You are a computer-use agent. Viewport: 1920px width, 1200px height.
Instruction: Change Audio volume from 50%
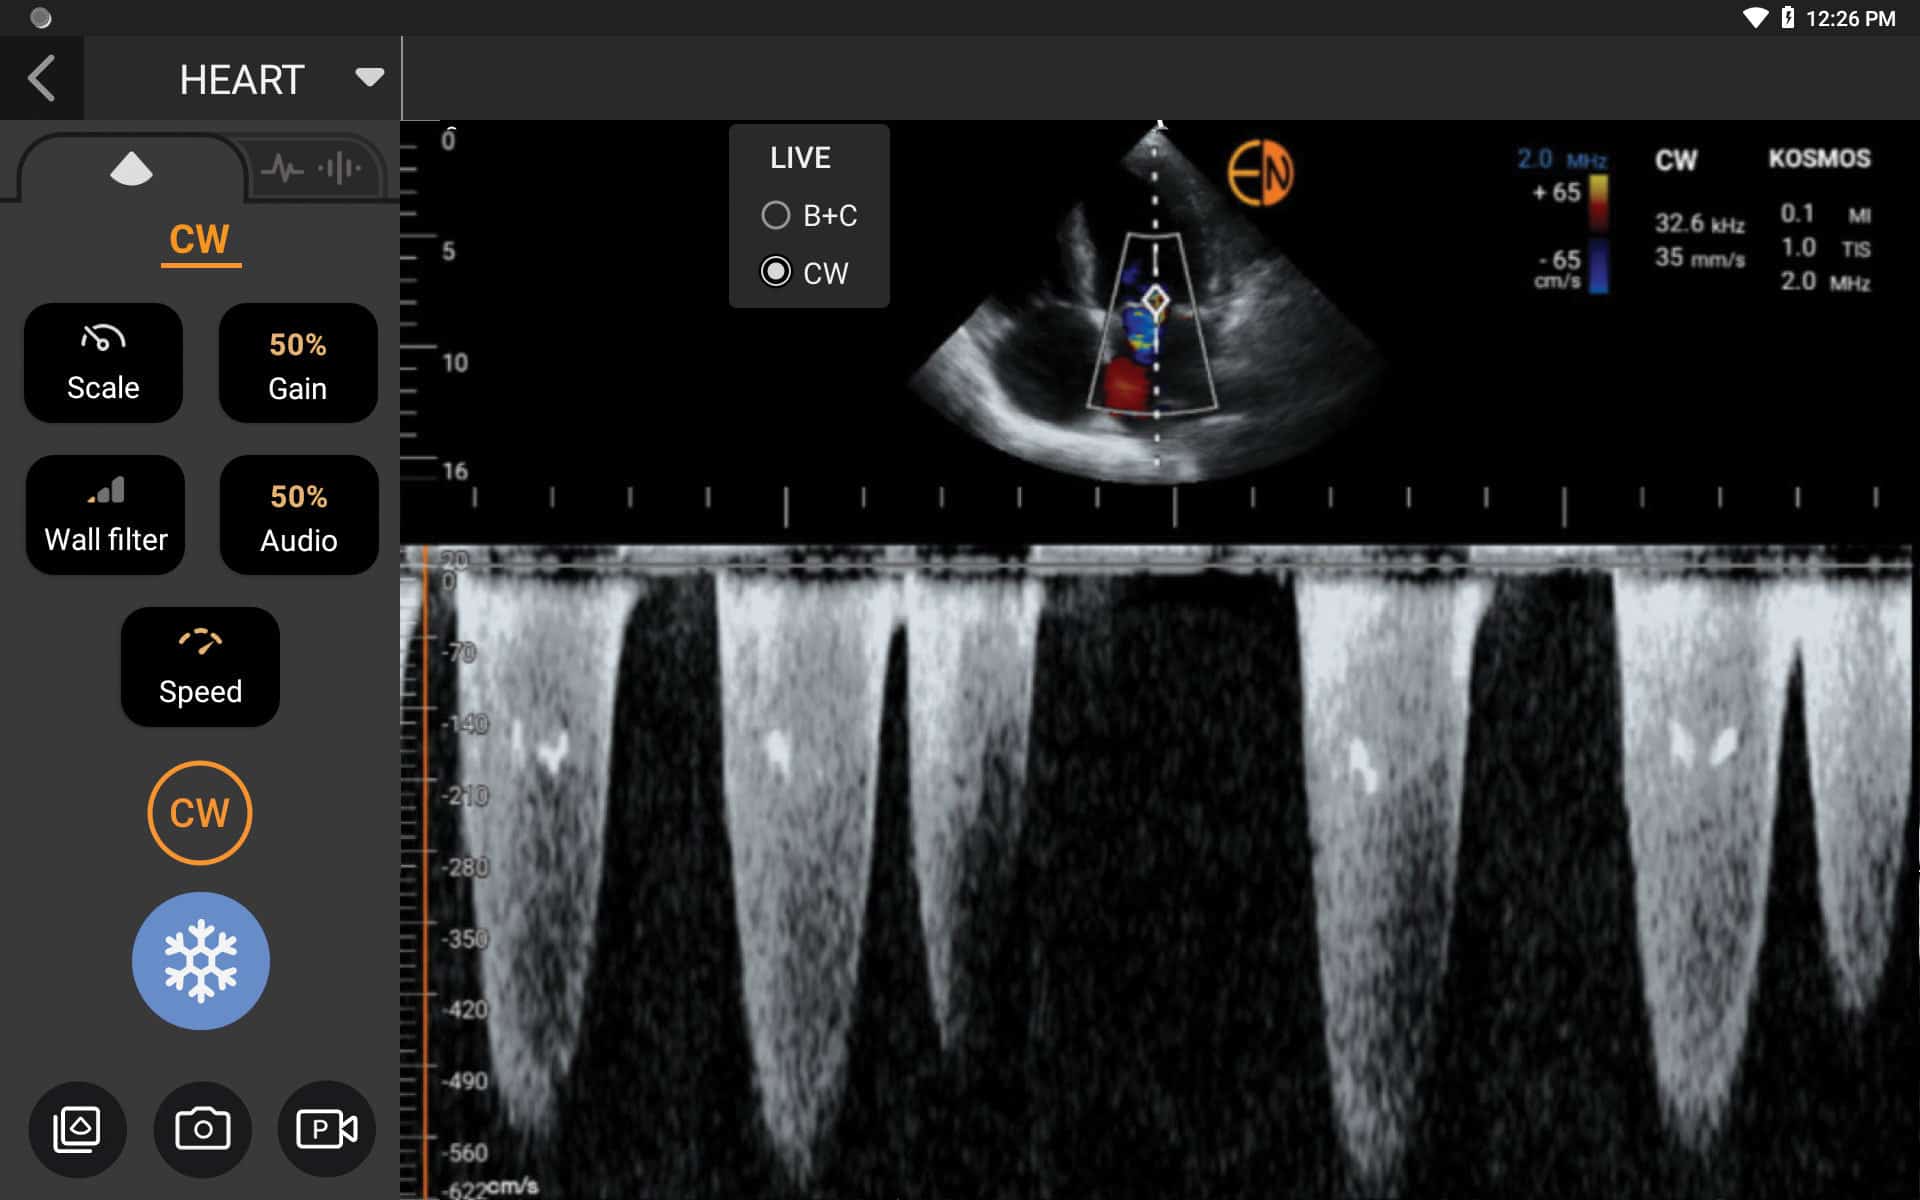point(298,515)
